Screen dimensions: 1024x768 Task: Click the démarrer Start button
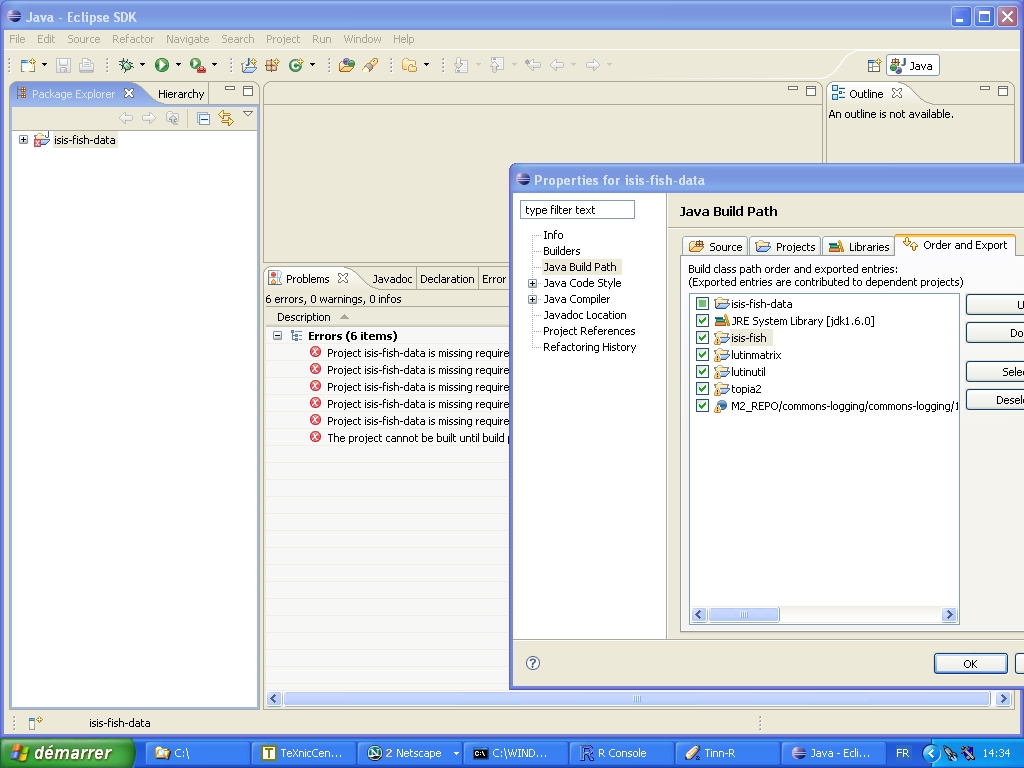pos(67,752)
